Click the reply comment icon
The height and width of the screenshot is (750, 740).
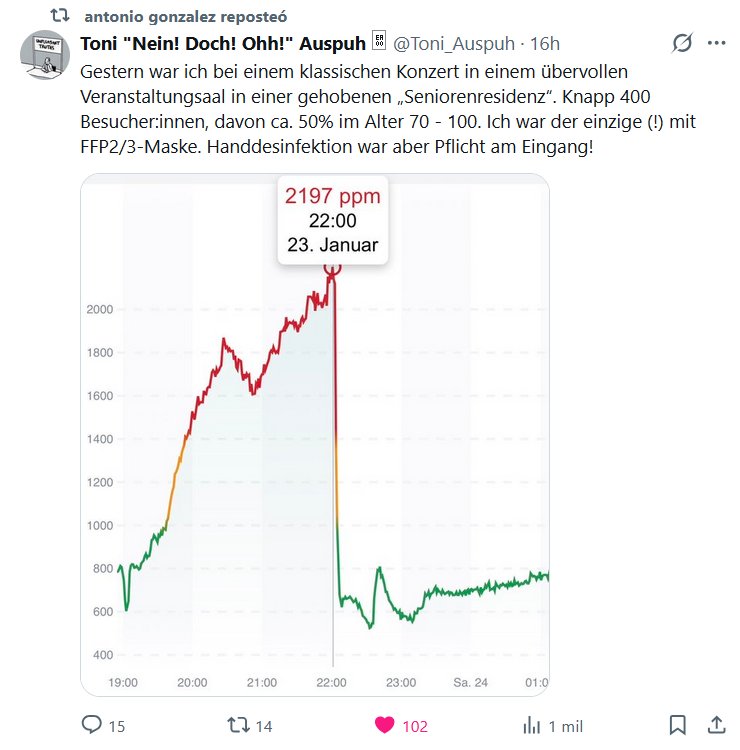[92, 725]
